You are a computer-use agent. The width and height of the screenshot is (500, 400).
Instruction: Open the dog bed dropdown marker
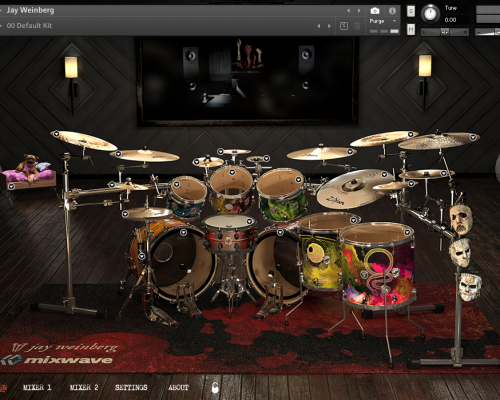pyautogui.click(x=11, y=186)
